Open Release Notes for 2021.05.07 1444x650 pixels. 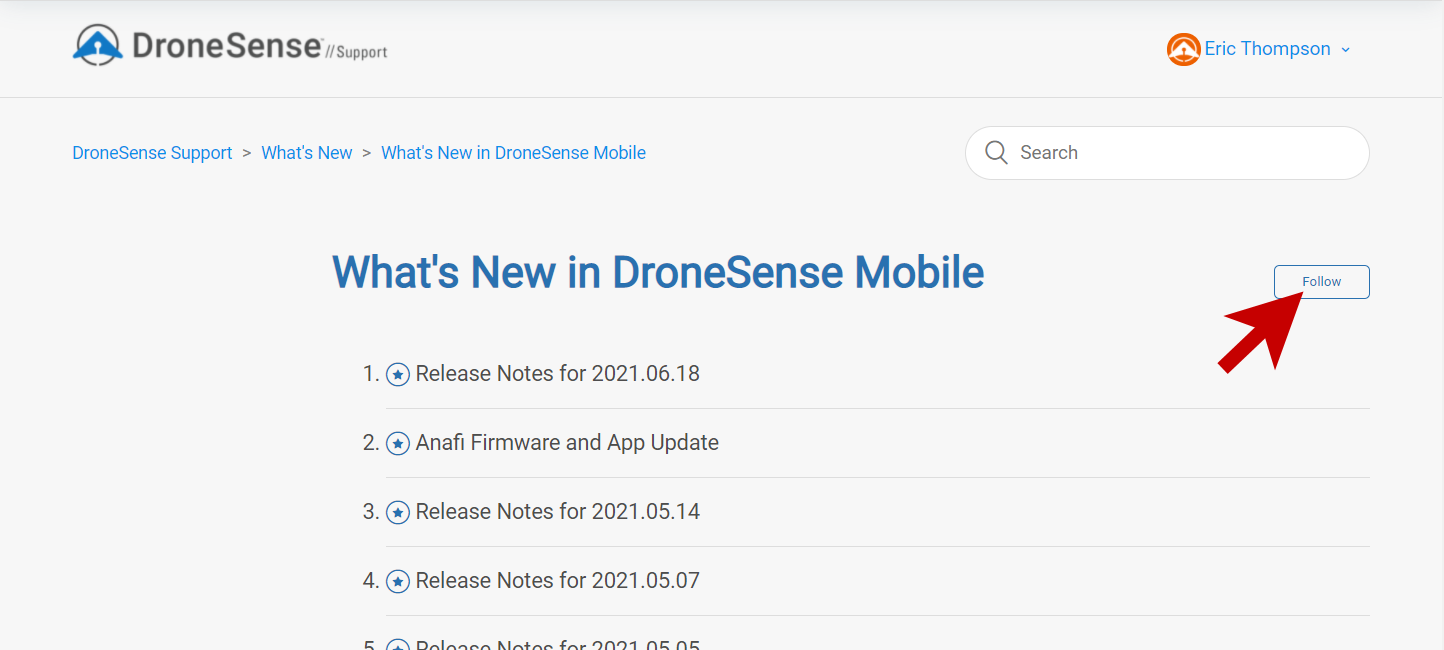[557, 581]
